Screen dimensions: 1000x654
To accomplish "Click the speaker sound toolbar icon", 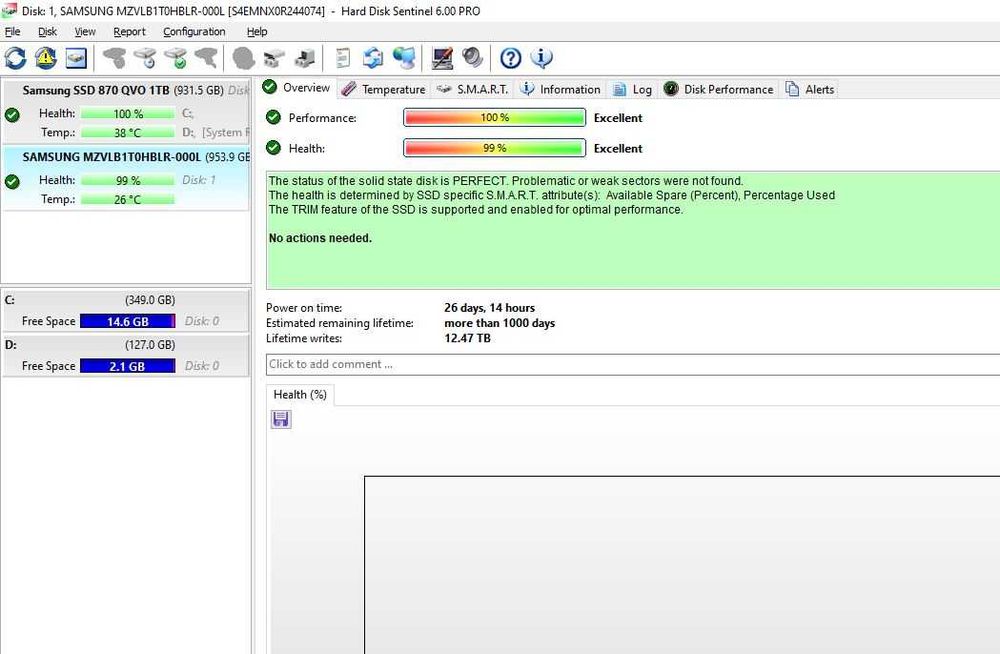I will pos(473,58).
